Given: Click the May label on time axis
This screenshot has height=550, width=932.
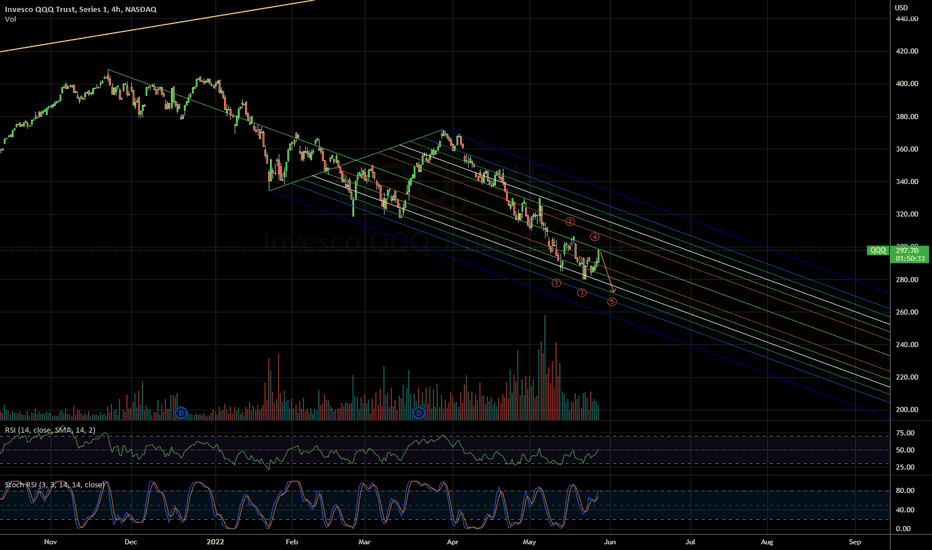Looking at the screenshot, I should click(529, 542).
